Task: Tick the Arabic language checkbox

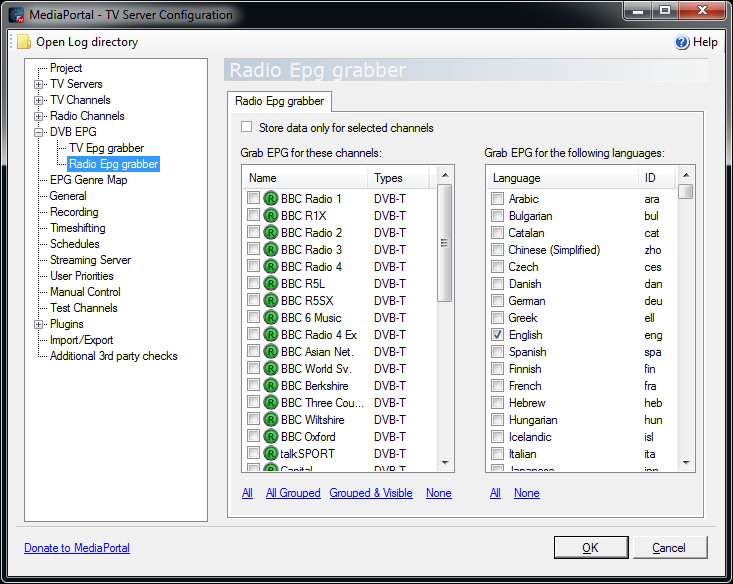Action: [497, 198]
